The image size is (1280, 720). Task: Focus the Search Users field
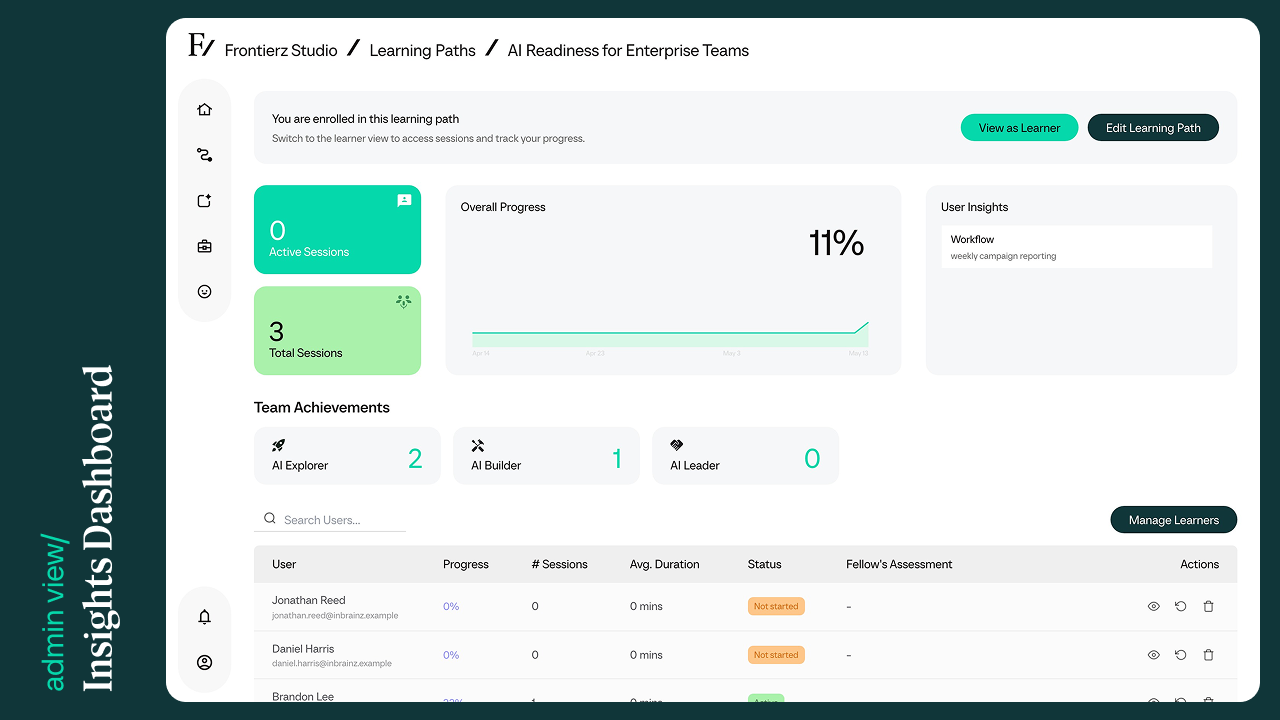click(x=330, y=520)
